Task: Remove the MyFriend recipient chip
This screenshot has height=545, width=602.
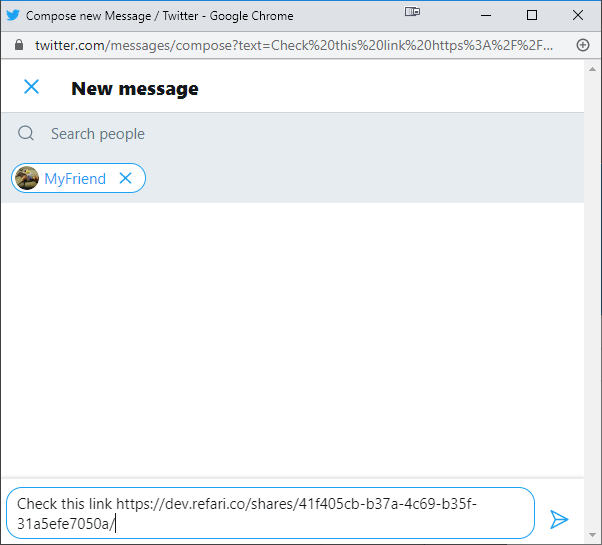Action: pyautogui.click(x=126, y=178)
